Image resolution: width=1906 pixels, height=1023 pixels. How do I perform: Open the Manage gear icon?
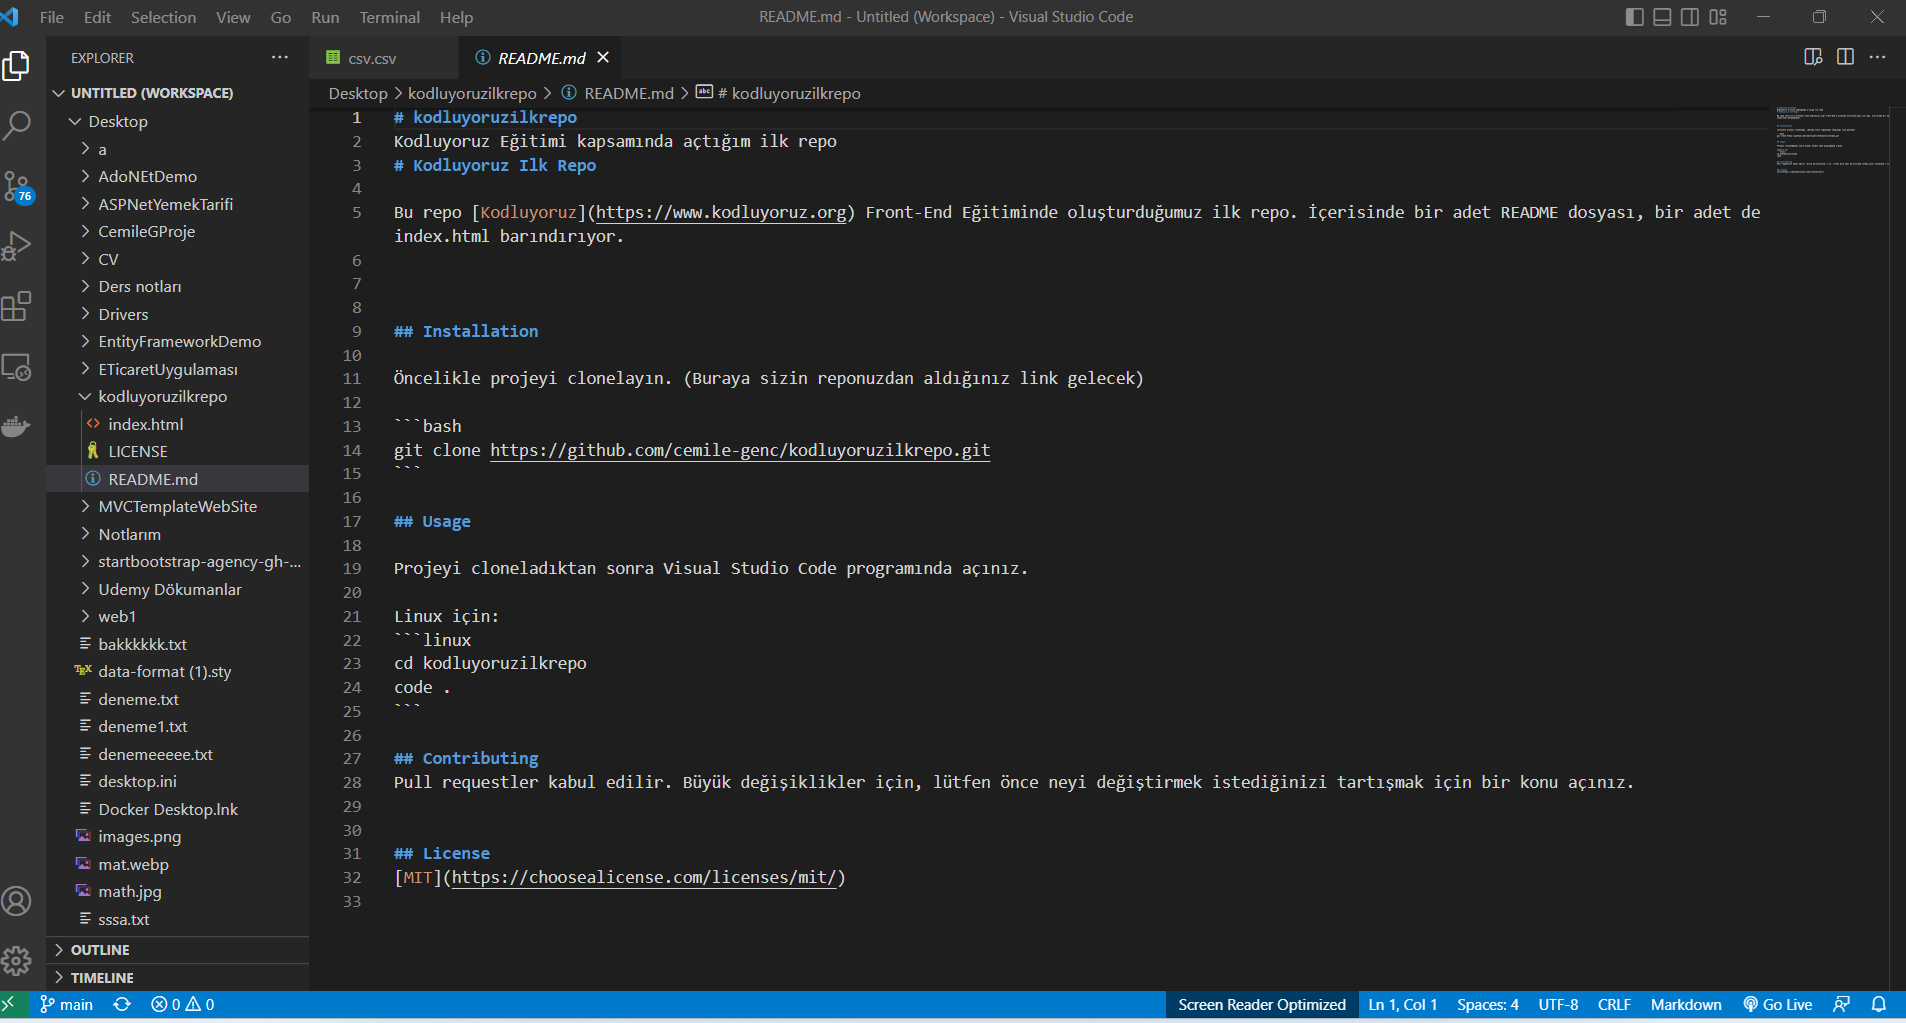[17, 961]
